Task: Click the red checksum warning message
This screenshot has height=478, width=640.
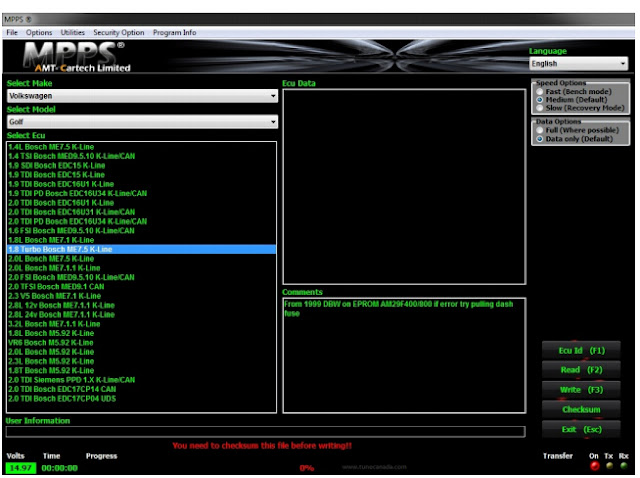Action: [x=262, y=446]
